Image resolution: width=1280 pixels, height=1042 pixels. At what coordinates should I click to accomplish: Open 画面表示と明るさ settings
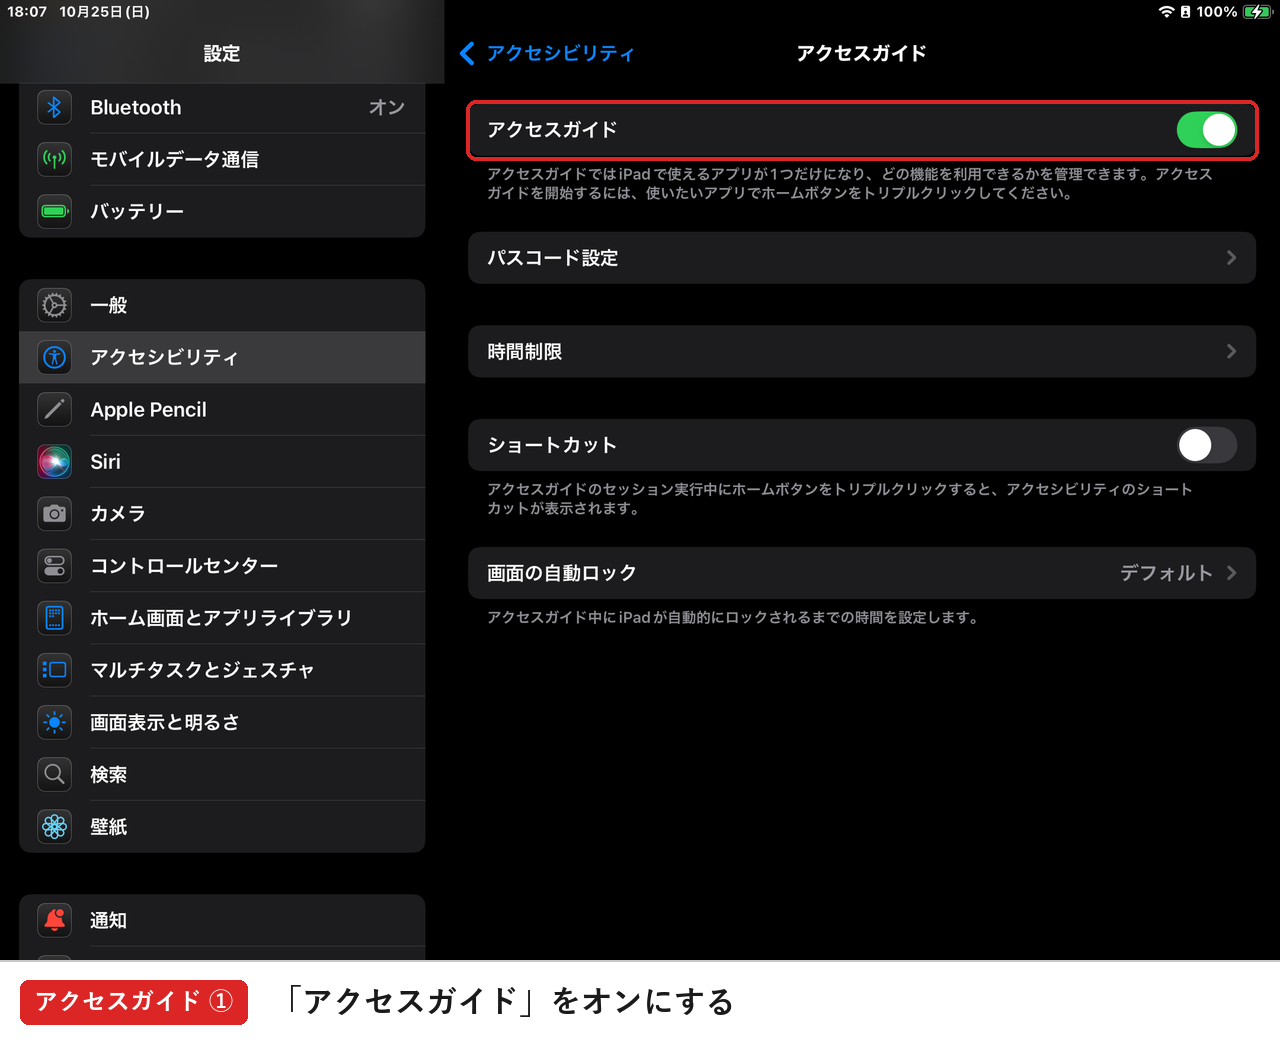click(222, 722)
